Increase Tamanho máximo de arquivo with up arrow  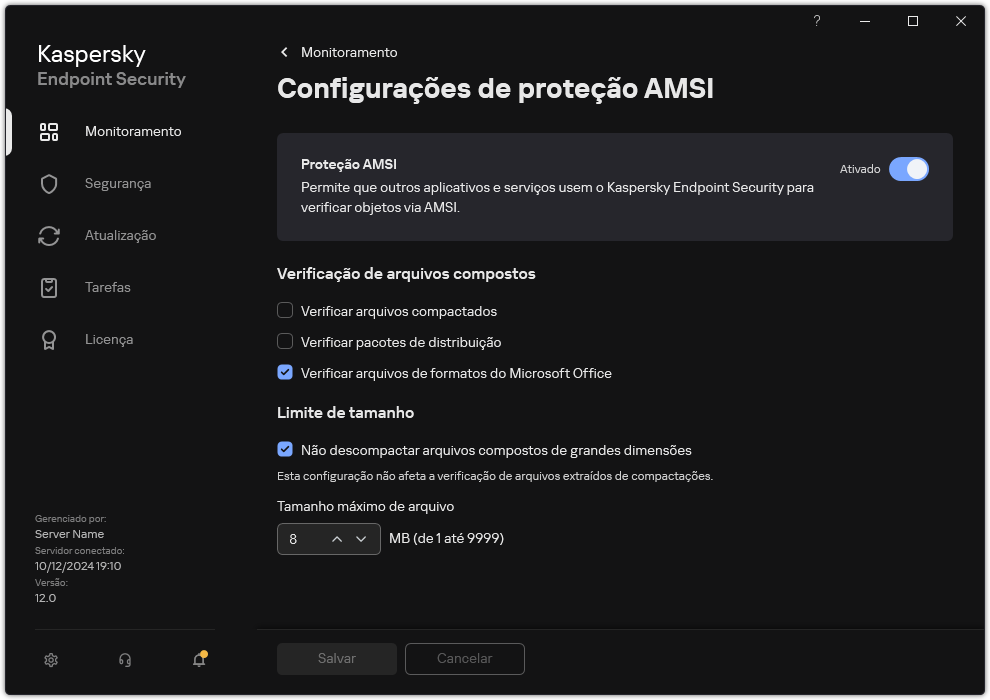point(337,539)
